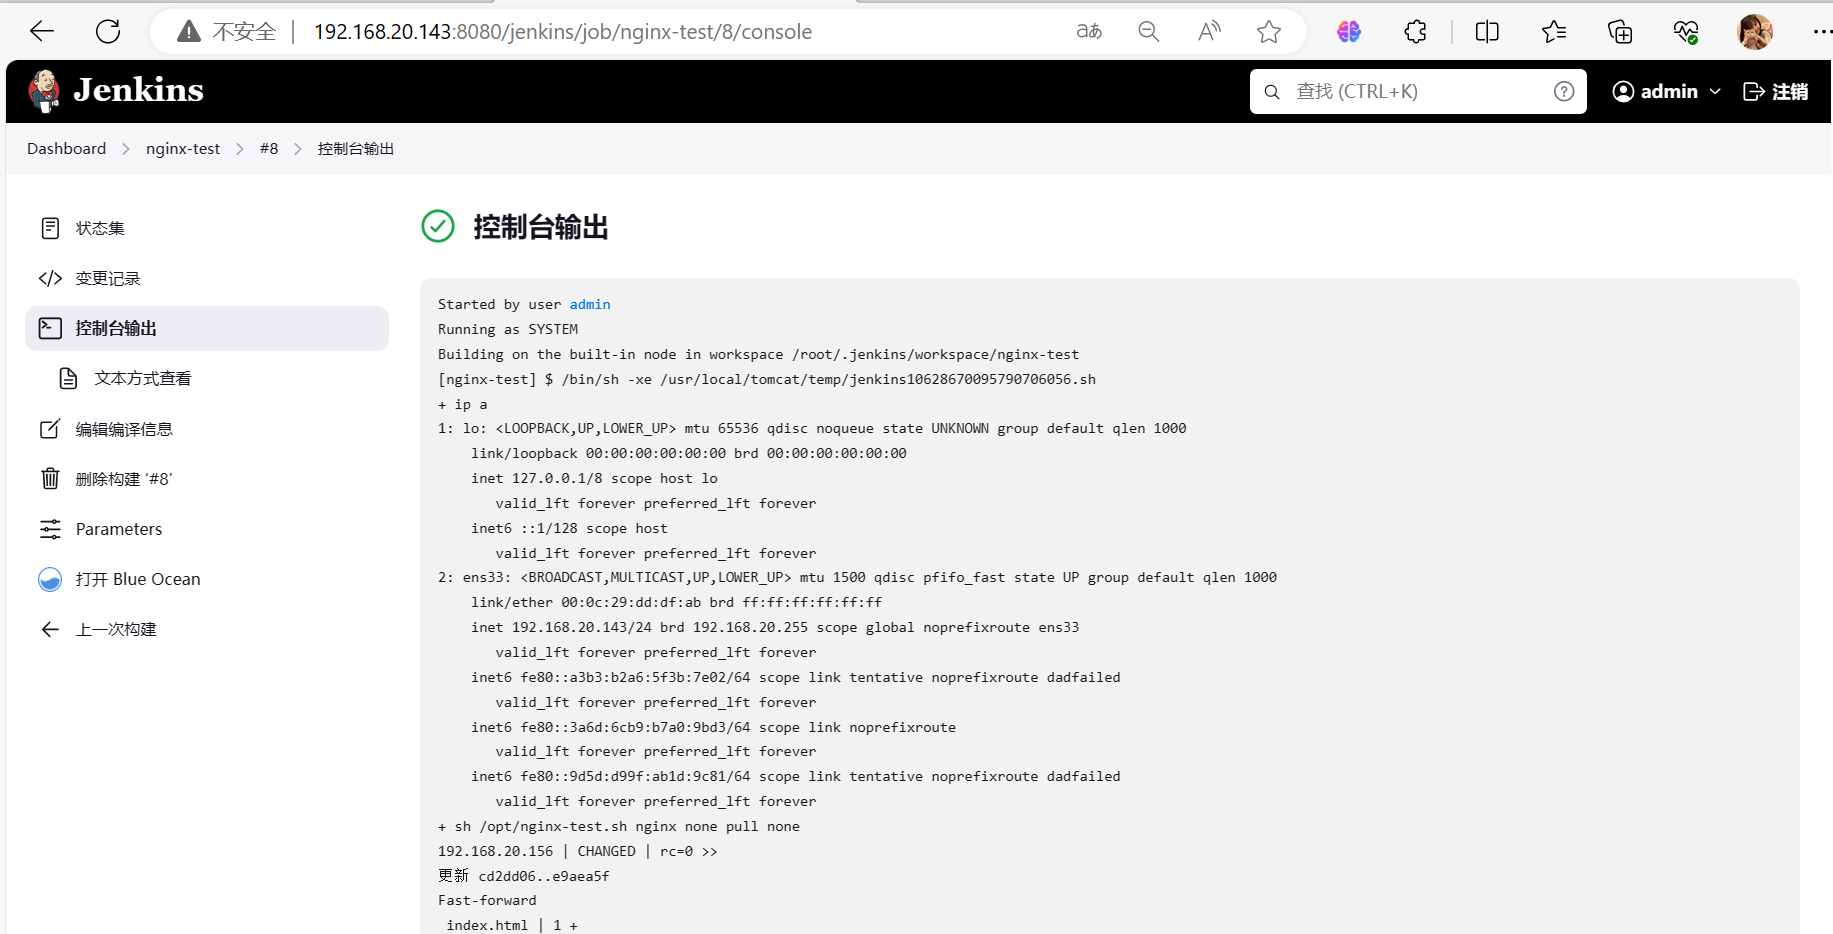Image resolution: width=1833 pixels, height=934 pixels.
Task: Click the admin user icon in header
Action: click(1623, 92)
